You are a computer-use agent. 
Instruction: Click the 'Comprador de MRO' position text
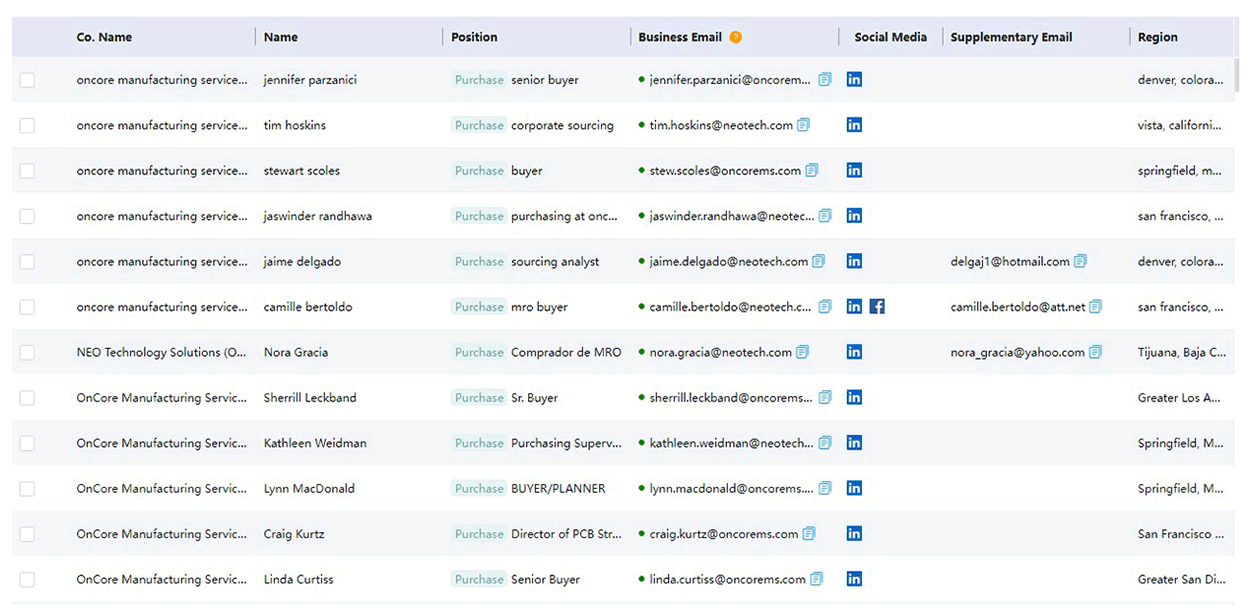coord(566,352)
